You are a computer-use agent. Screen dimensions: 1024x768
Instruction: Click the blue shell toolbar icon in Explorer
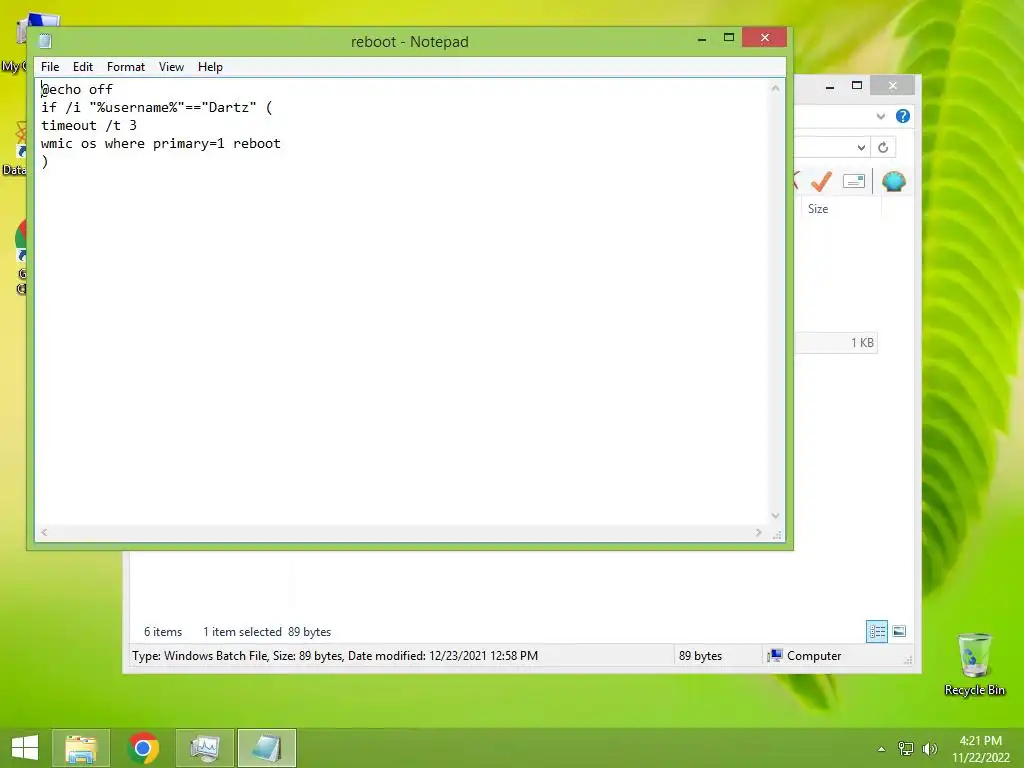pos(893,181)
